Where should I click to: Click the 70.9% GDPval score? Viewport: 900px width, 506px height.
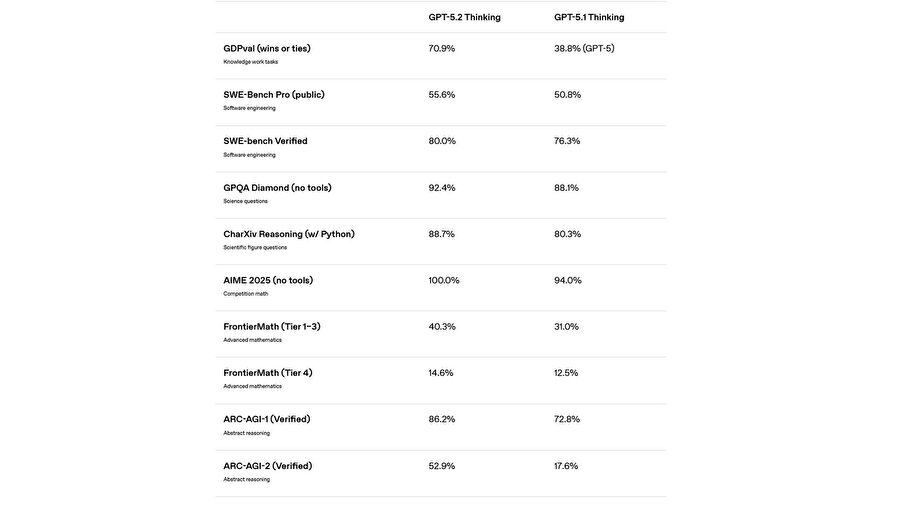[x=442, y=48]
